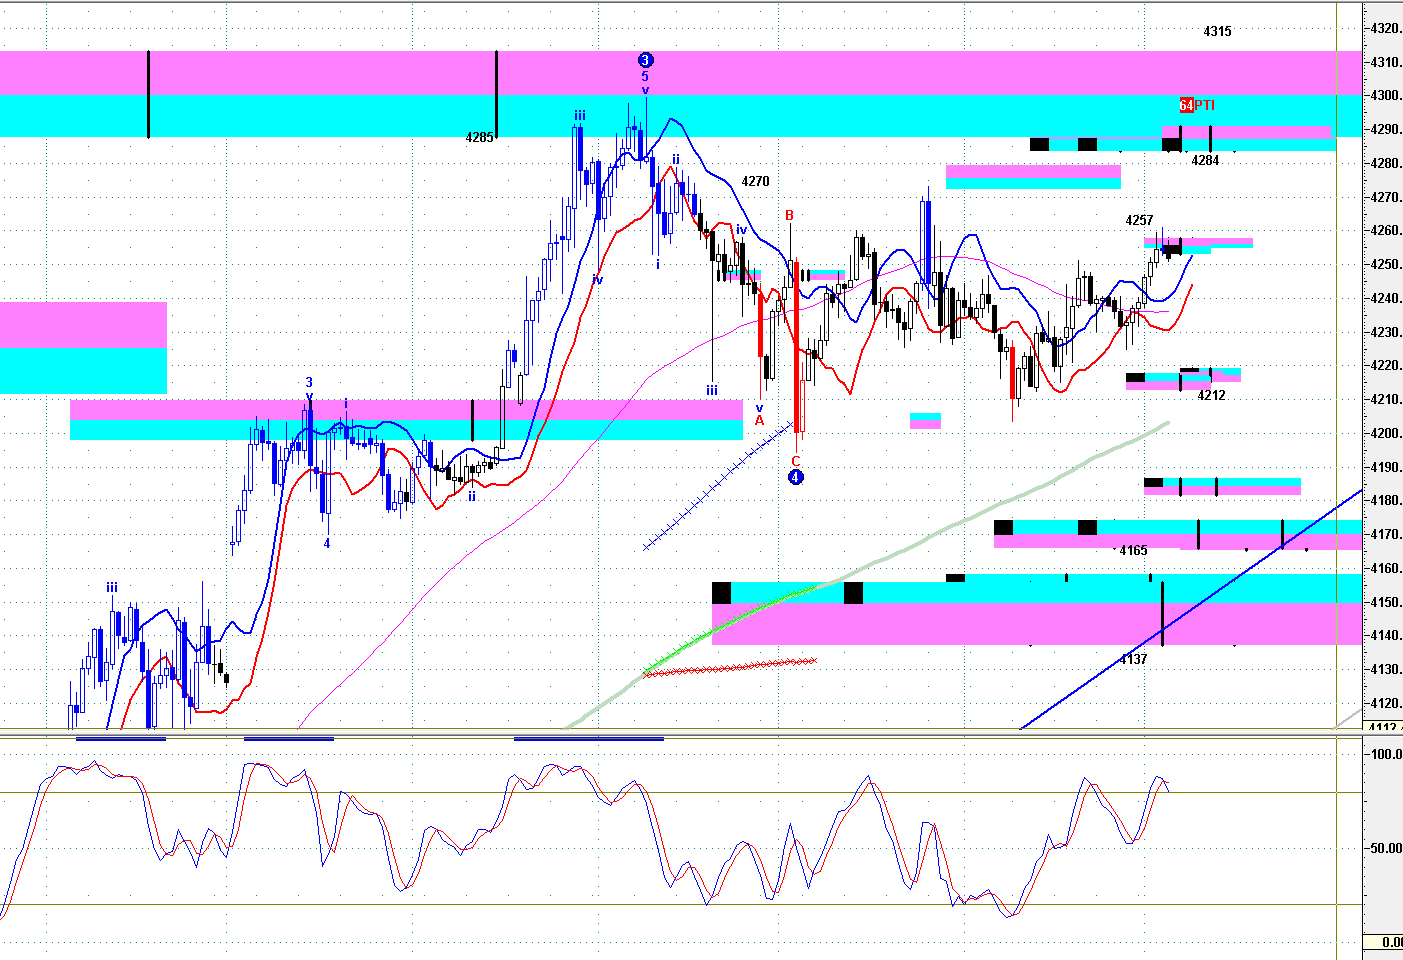Select 4120 on the price axis
Screen dimensions: 1403x960
point(1385,703)
